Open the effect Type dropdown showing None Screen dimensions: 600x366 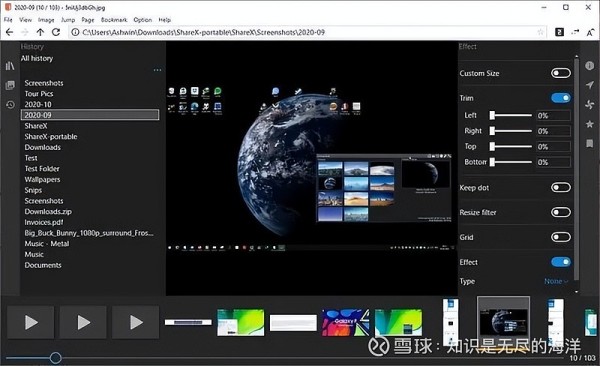(556, 281)
